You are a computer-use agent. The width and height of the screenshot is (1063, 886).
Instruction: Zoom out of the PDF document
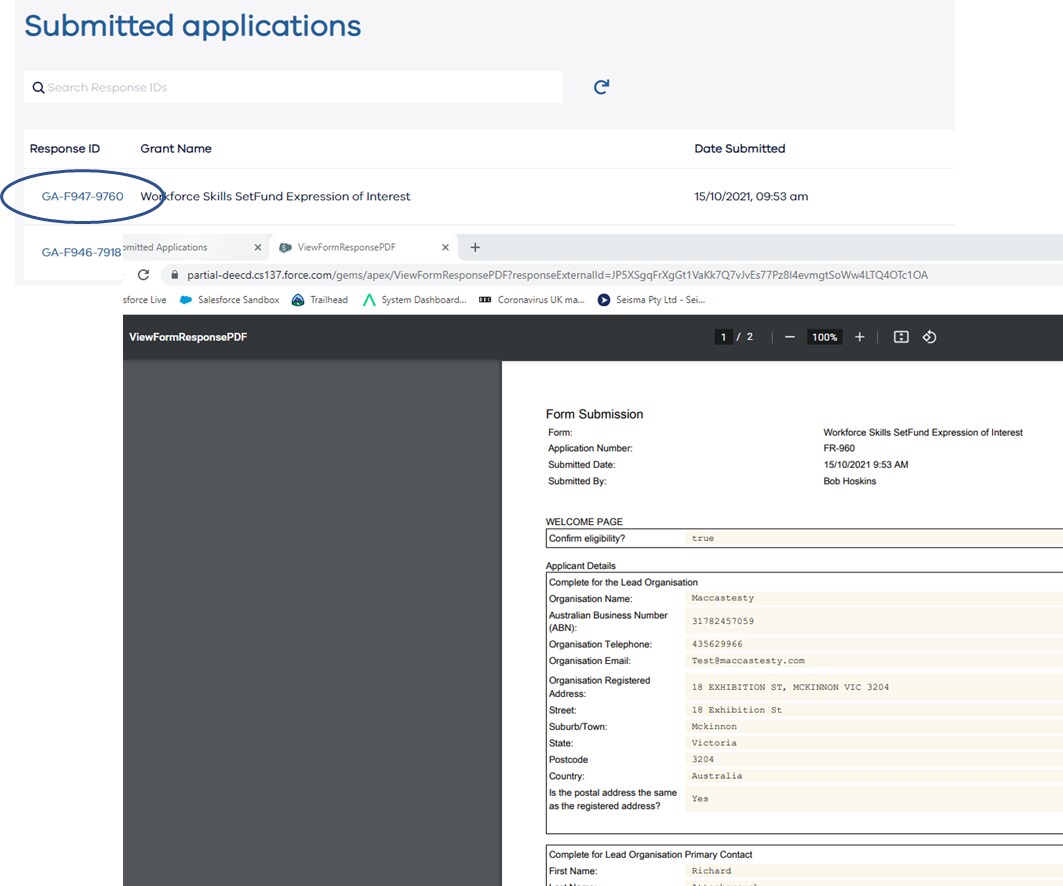point(791,337)
